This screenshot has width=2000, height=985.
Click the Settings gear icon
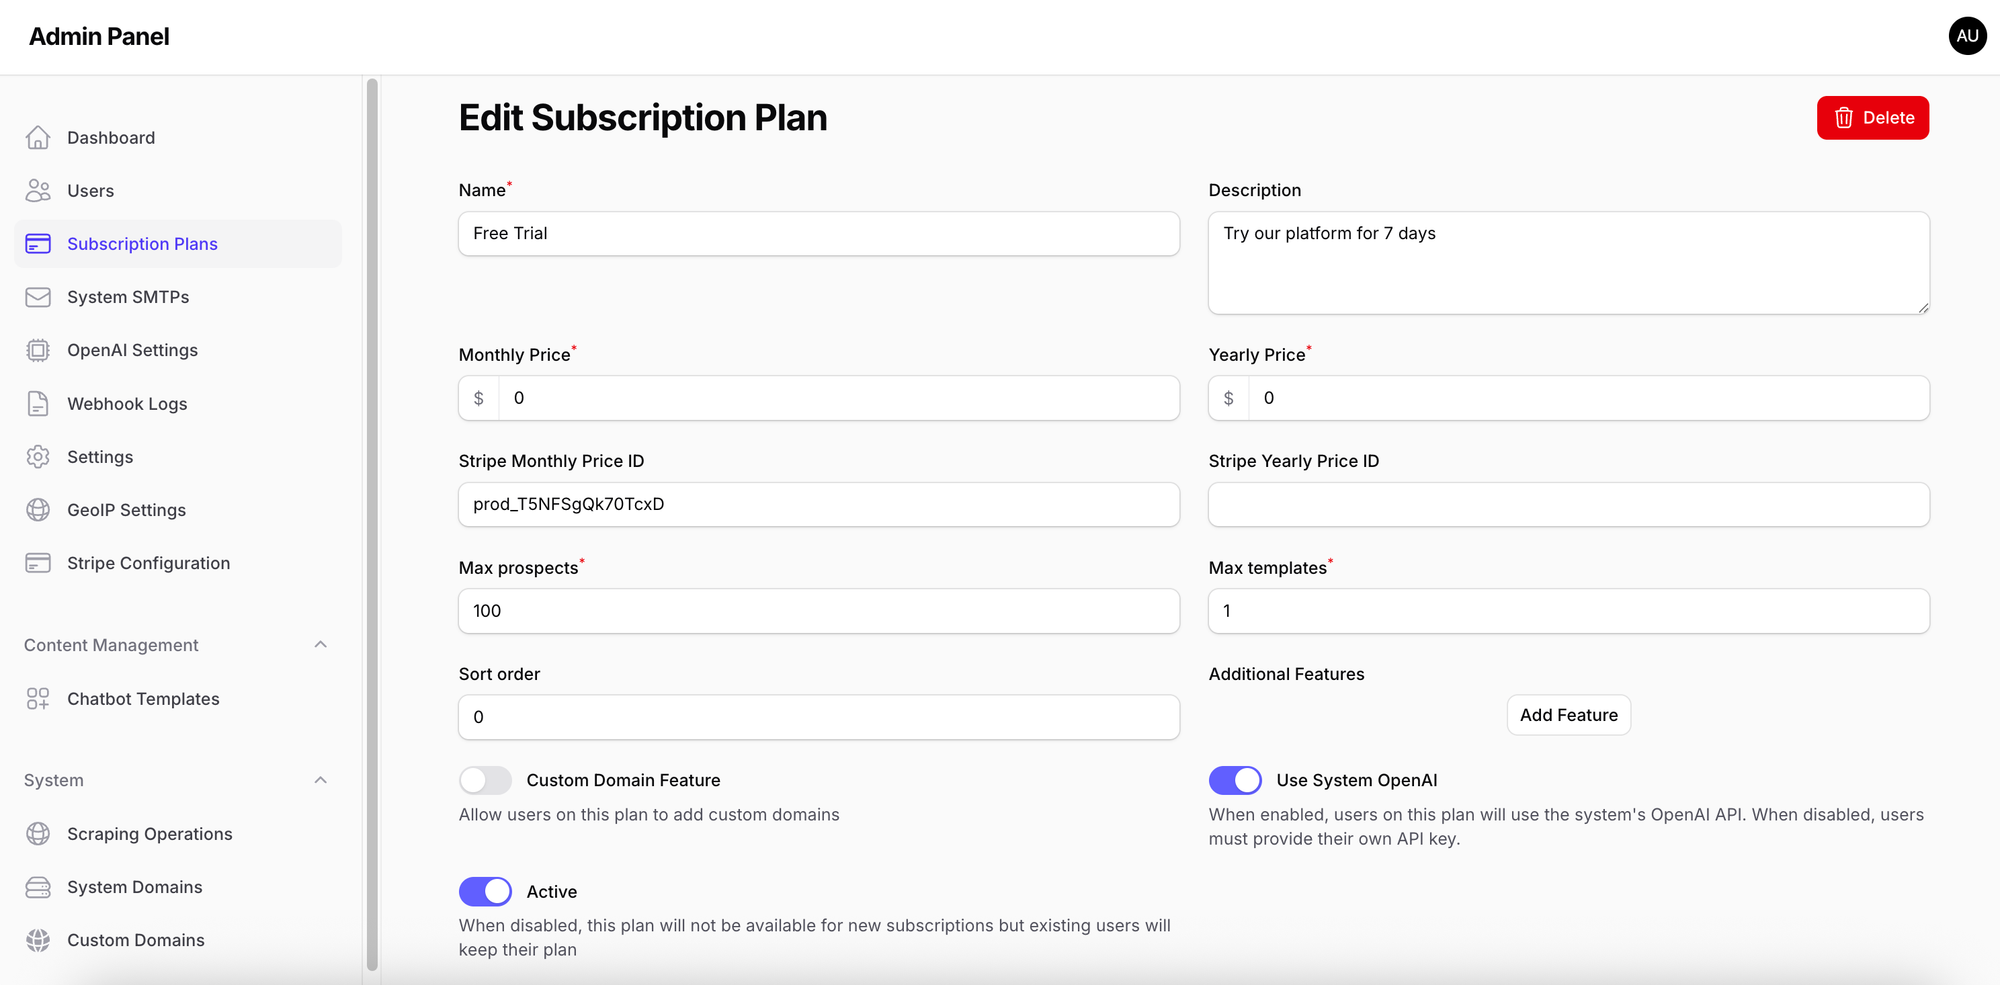pyautogui.click(x=38, y=457)
